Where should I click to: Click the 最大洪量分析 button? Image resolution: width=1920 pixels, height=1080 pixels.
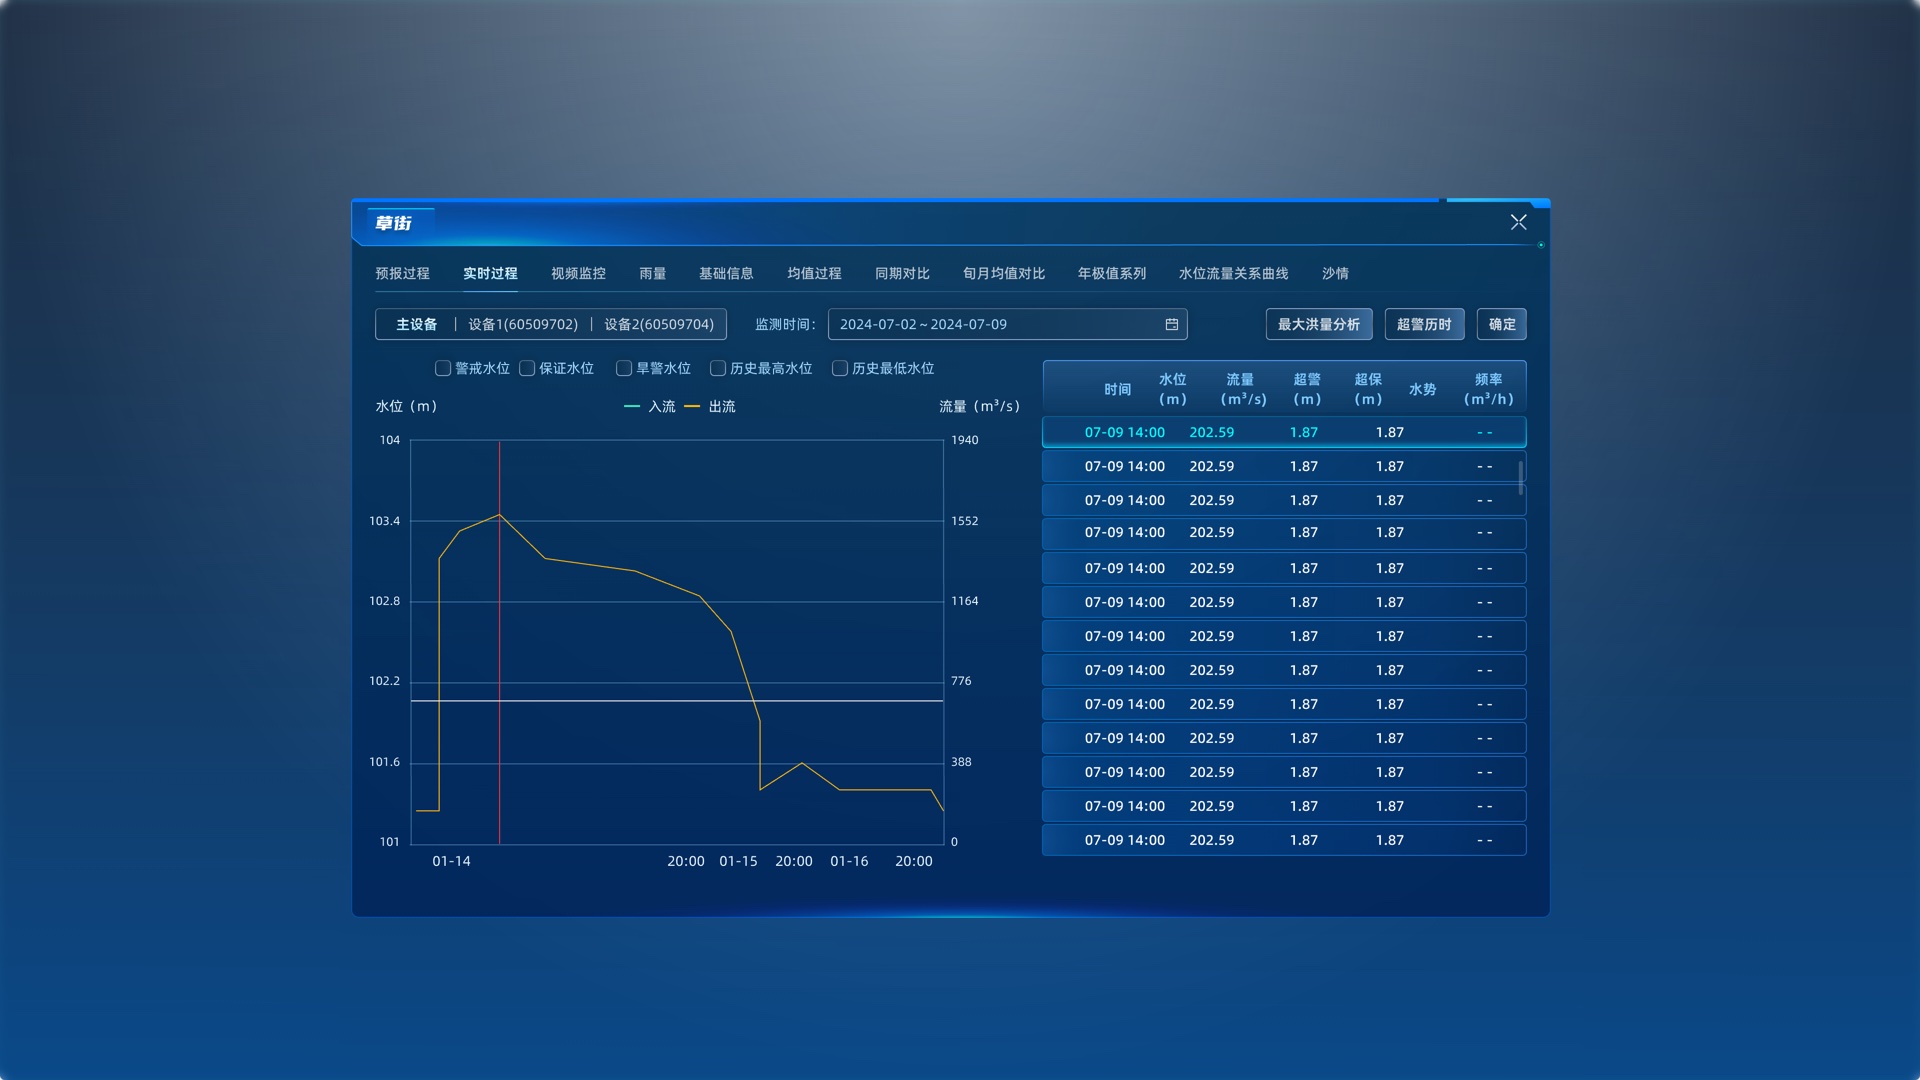coord(1318,324)
